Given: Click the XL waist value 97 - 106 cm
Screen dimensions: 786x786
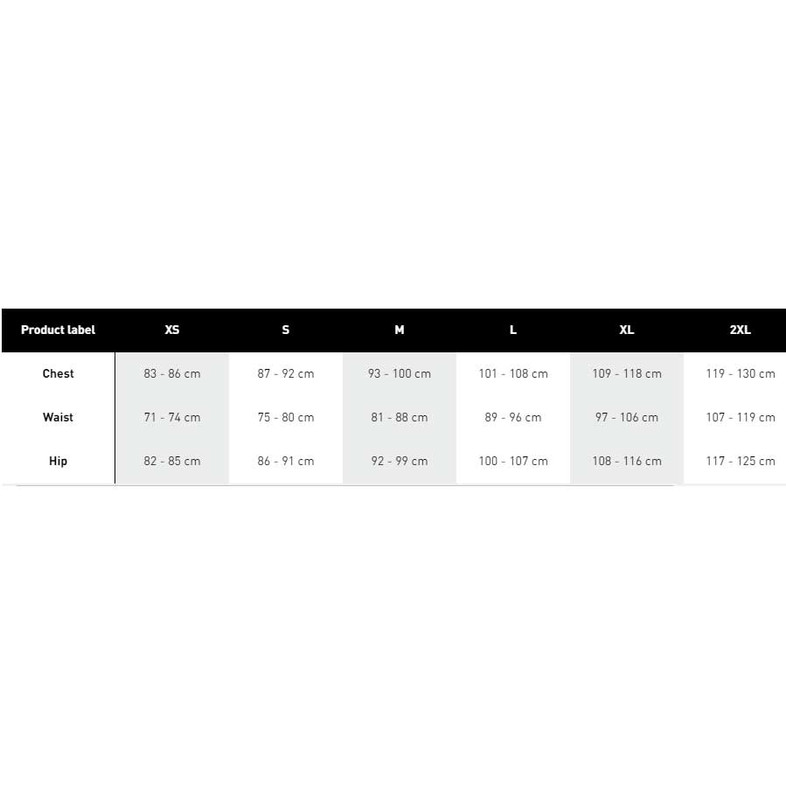Looking at the screenshot, I should tap(627, 417).
